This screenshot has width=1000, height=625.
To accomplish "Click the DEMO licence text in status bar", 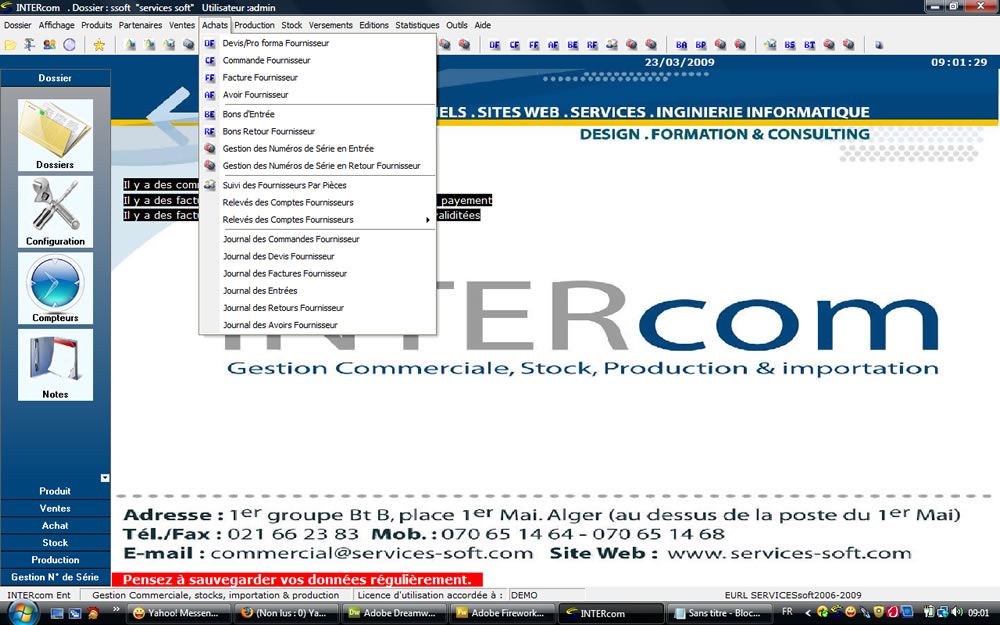I will click(524, 595).
